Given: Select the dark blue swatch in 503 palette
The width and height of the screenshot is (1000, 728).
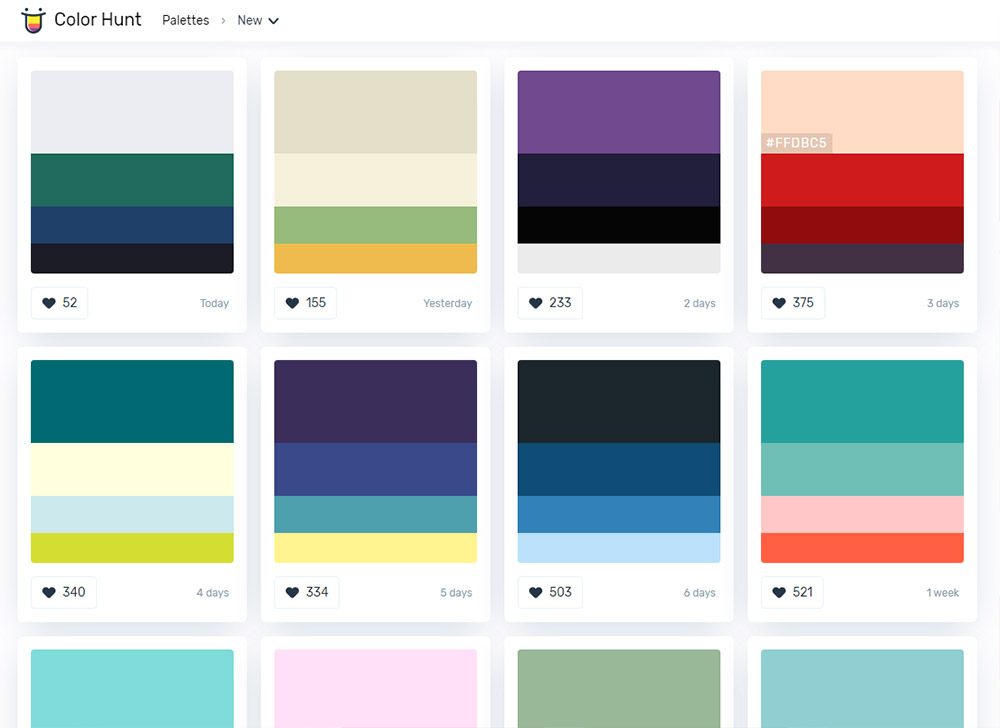Looking at the screenshot, I should tap(619, 469).
